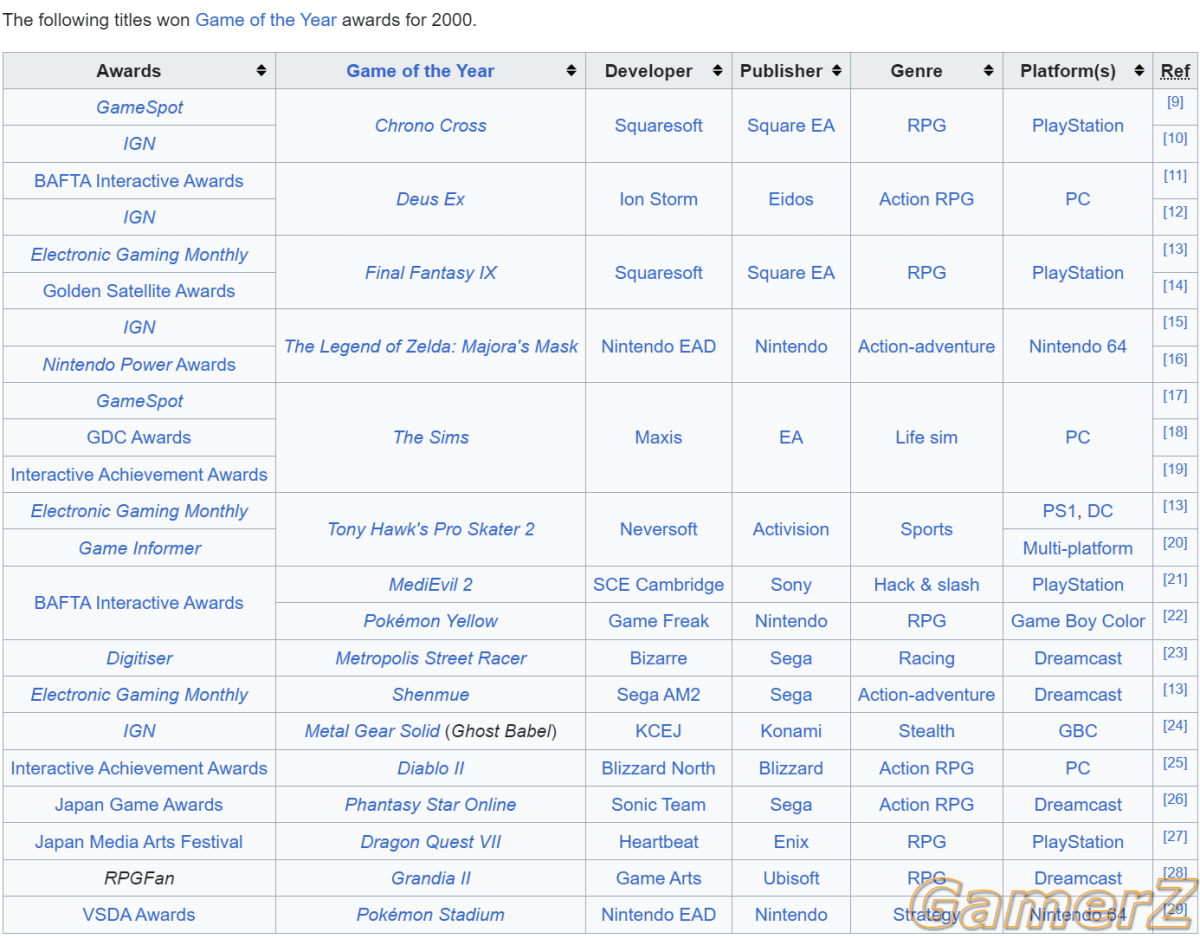Open Grandia II link
The height and width of the screenshot is (939, 1200).
point(431,878)
